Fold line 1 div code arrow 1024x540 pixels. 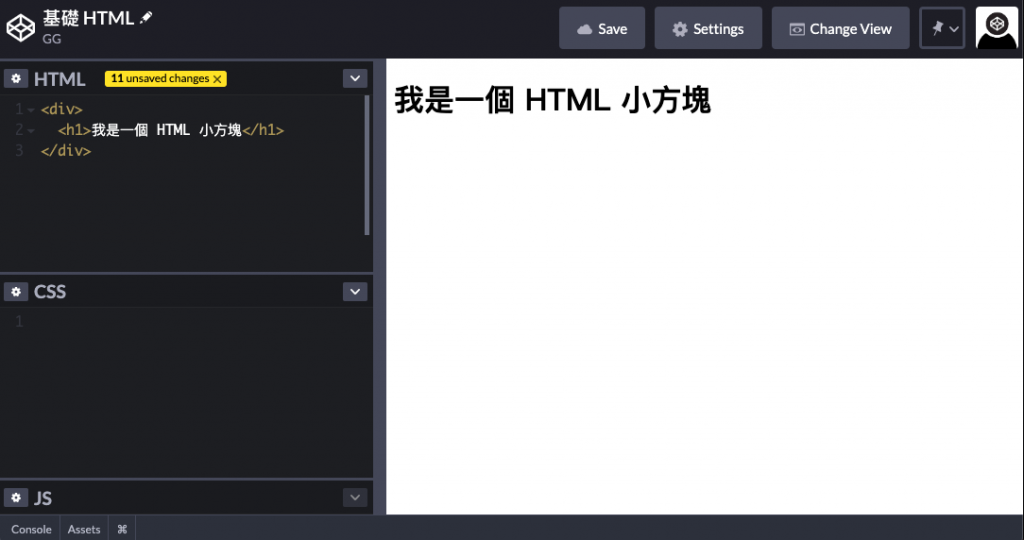tap(31, 110)
